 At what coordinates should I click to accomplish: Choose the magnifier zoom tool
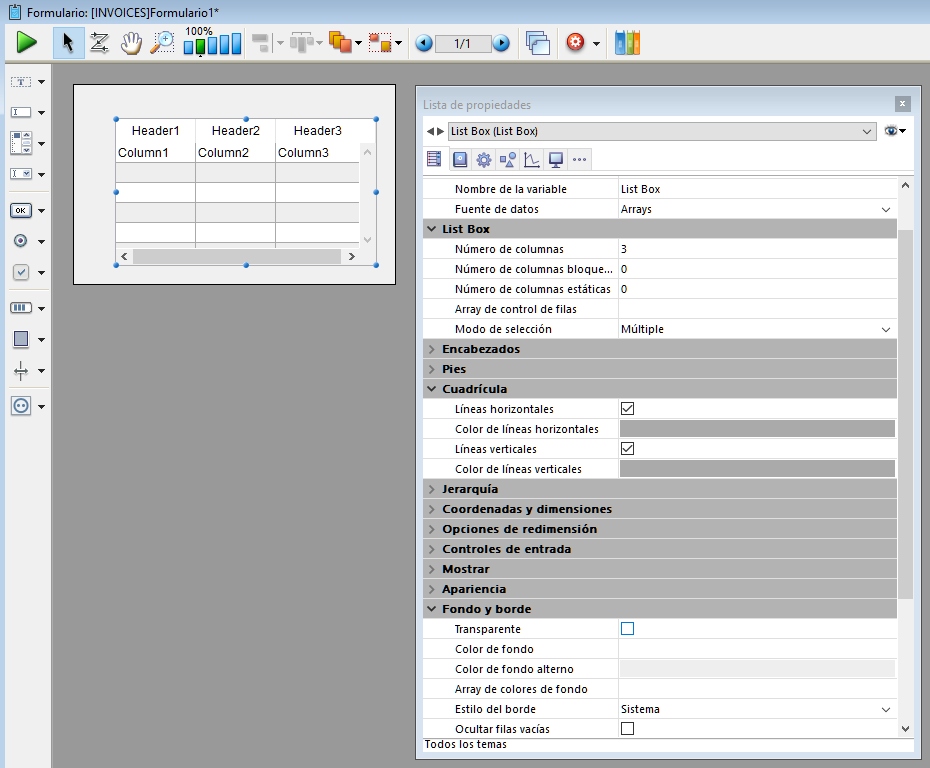pyautogui.click(x=161, y=43)
